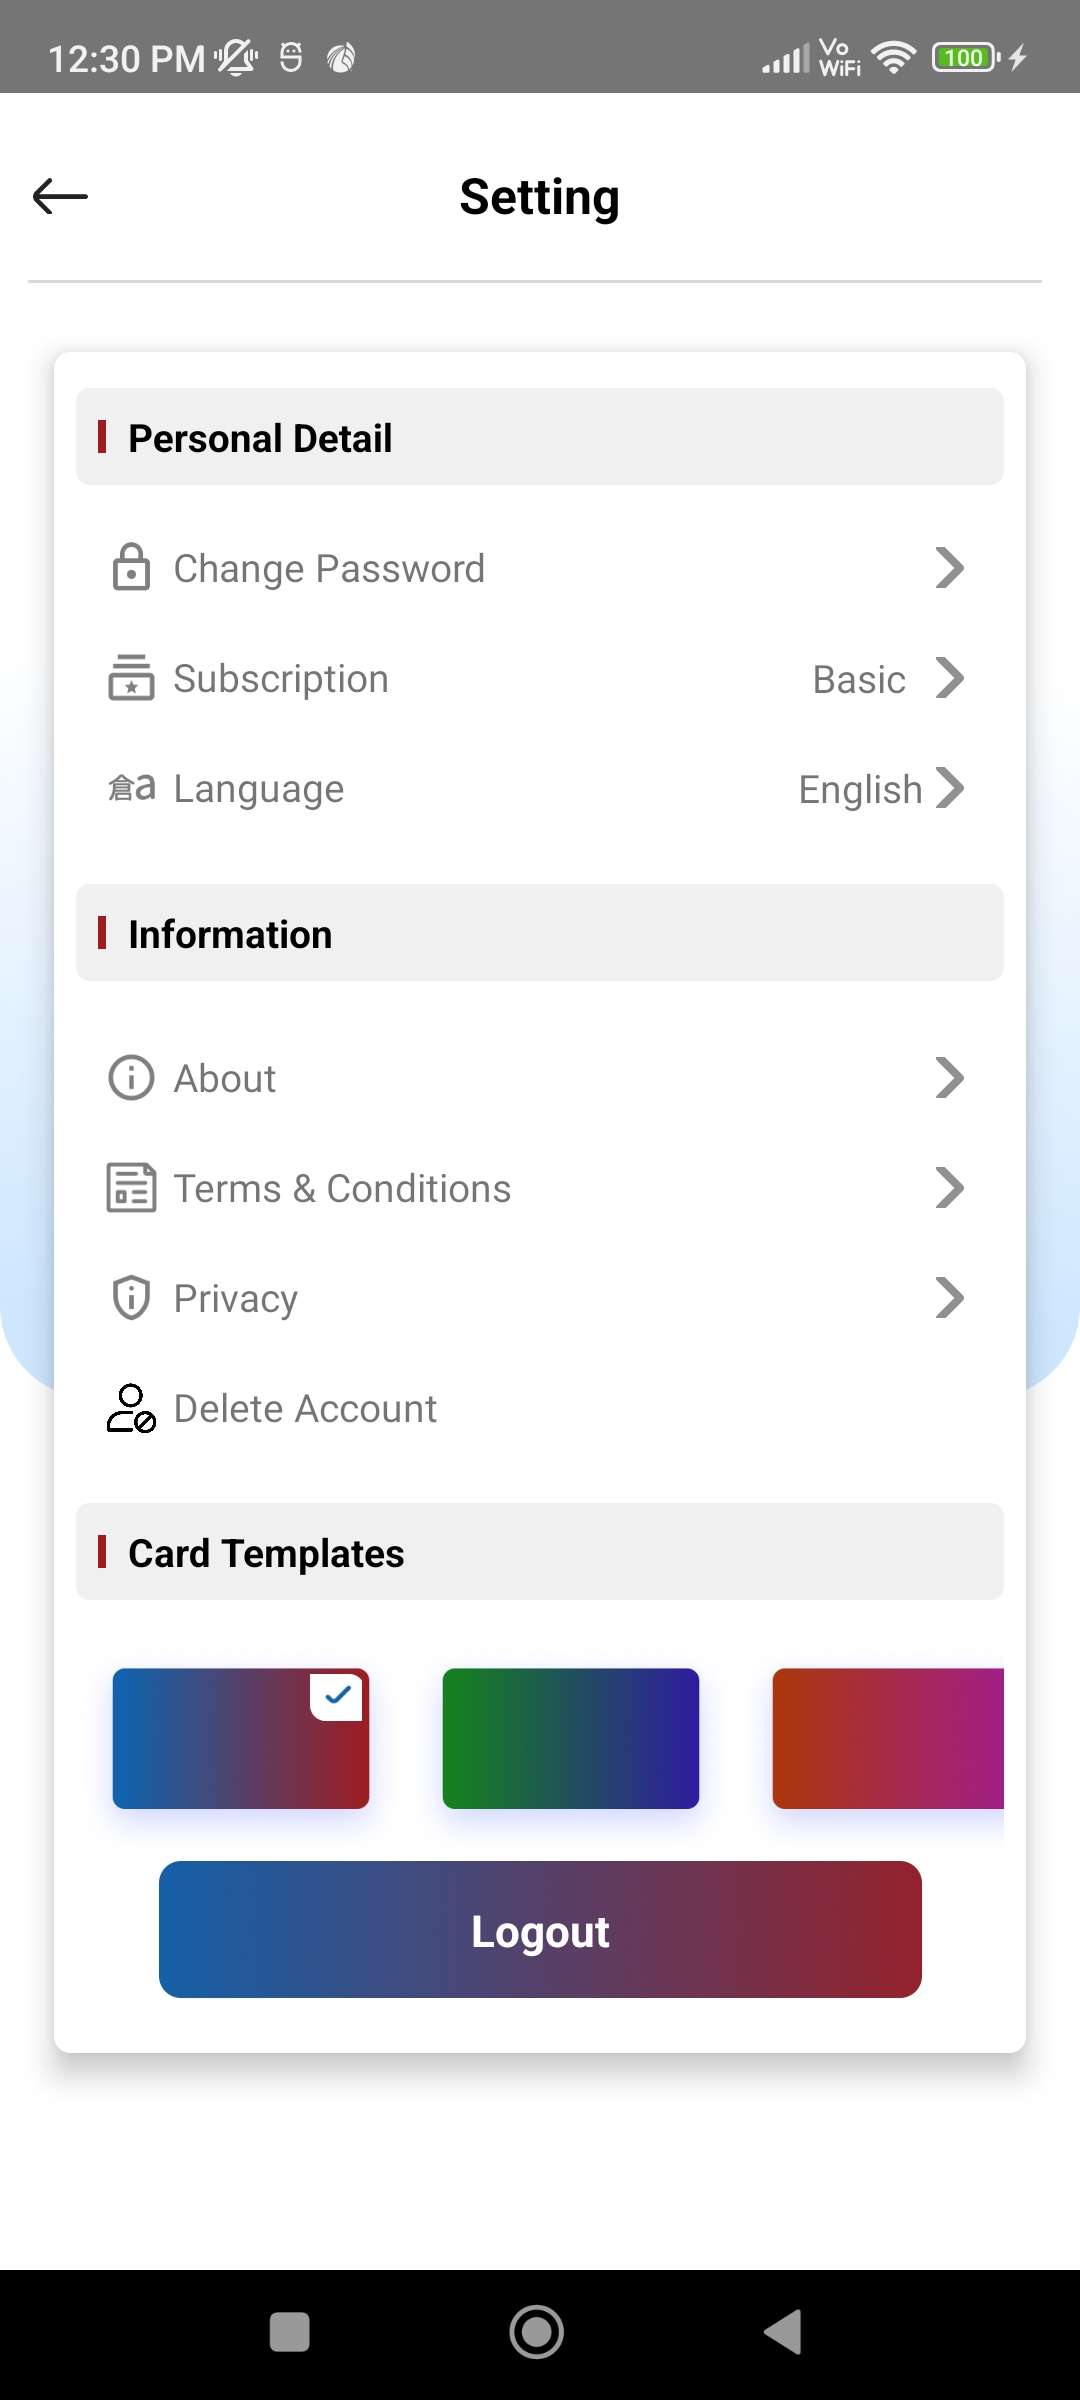Image resolution: width=1080 pixels, height=2400 pixels.
Task: Tap the Privacy shield icon
Action: pyautogui.click(x=131, y=1298)
